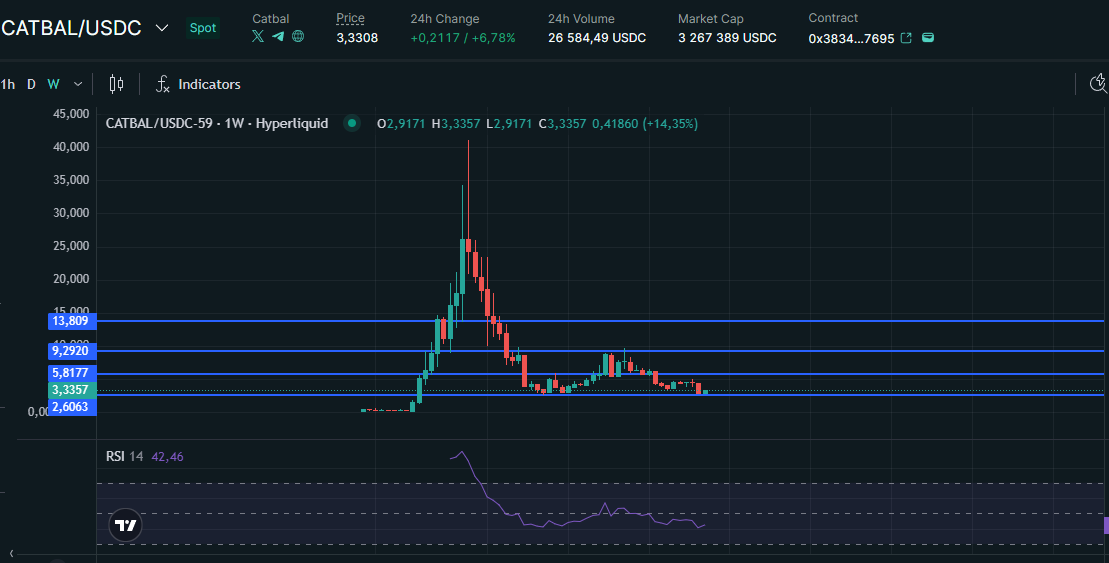Viewport: 1109px width, 563px height.
Task: Select the W weekly timeframe
Action: [x=54, y=84]
